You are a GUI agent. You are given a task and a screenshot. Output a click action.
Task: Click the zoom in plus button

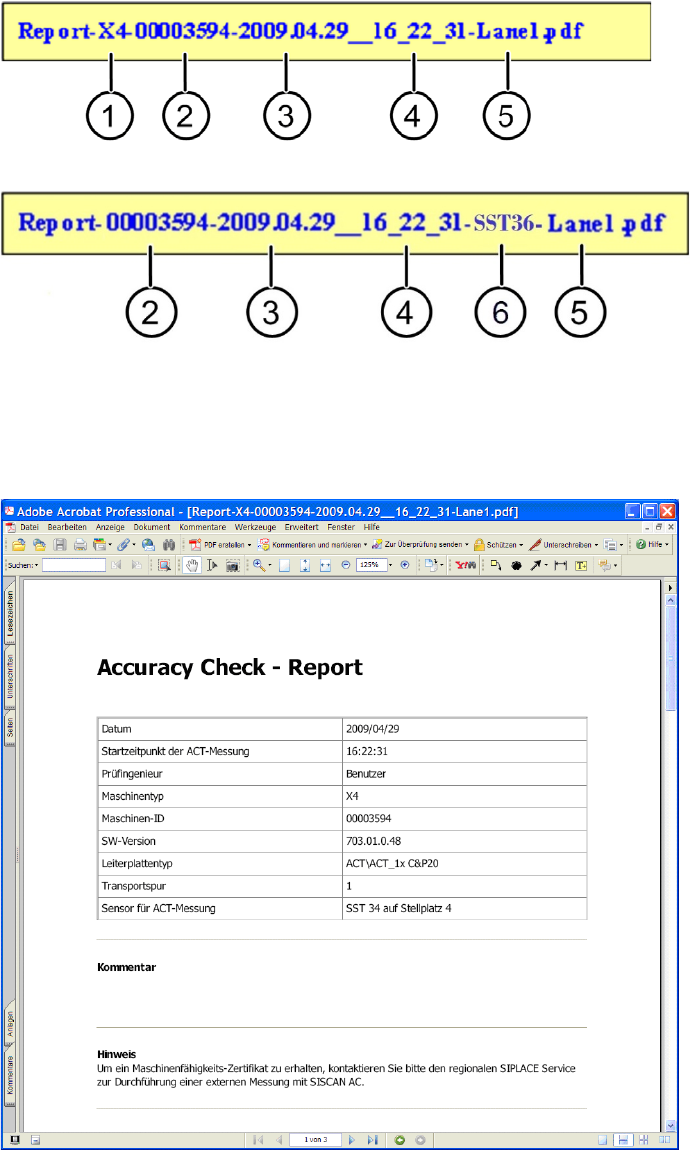[x=405, y=565]
